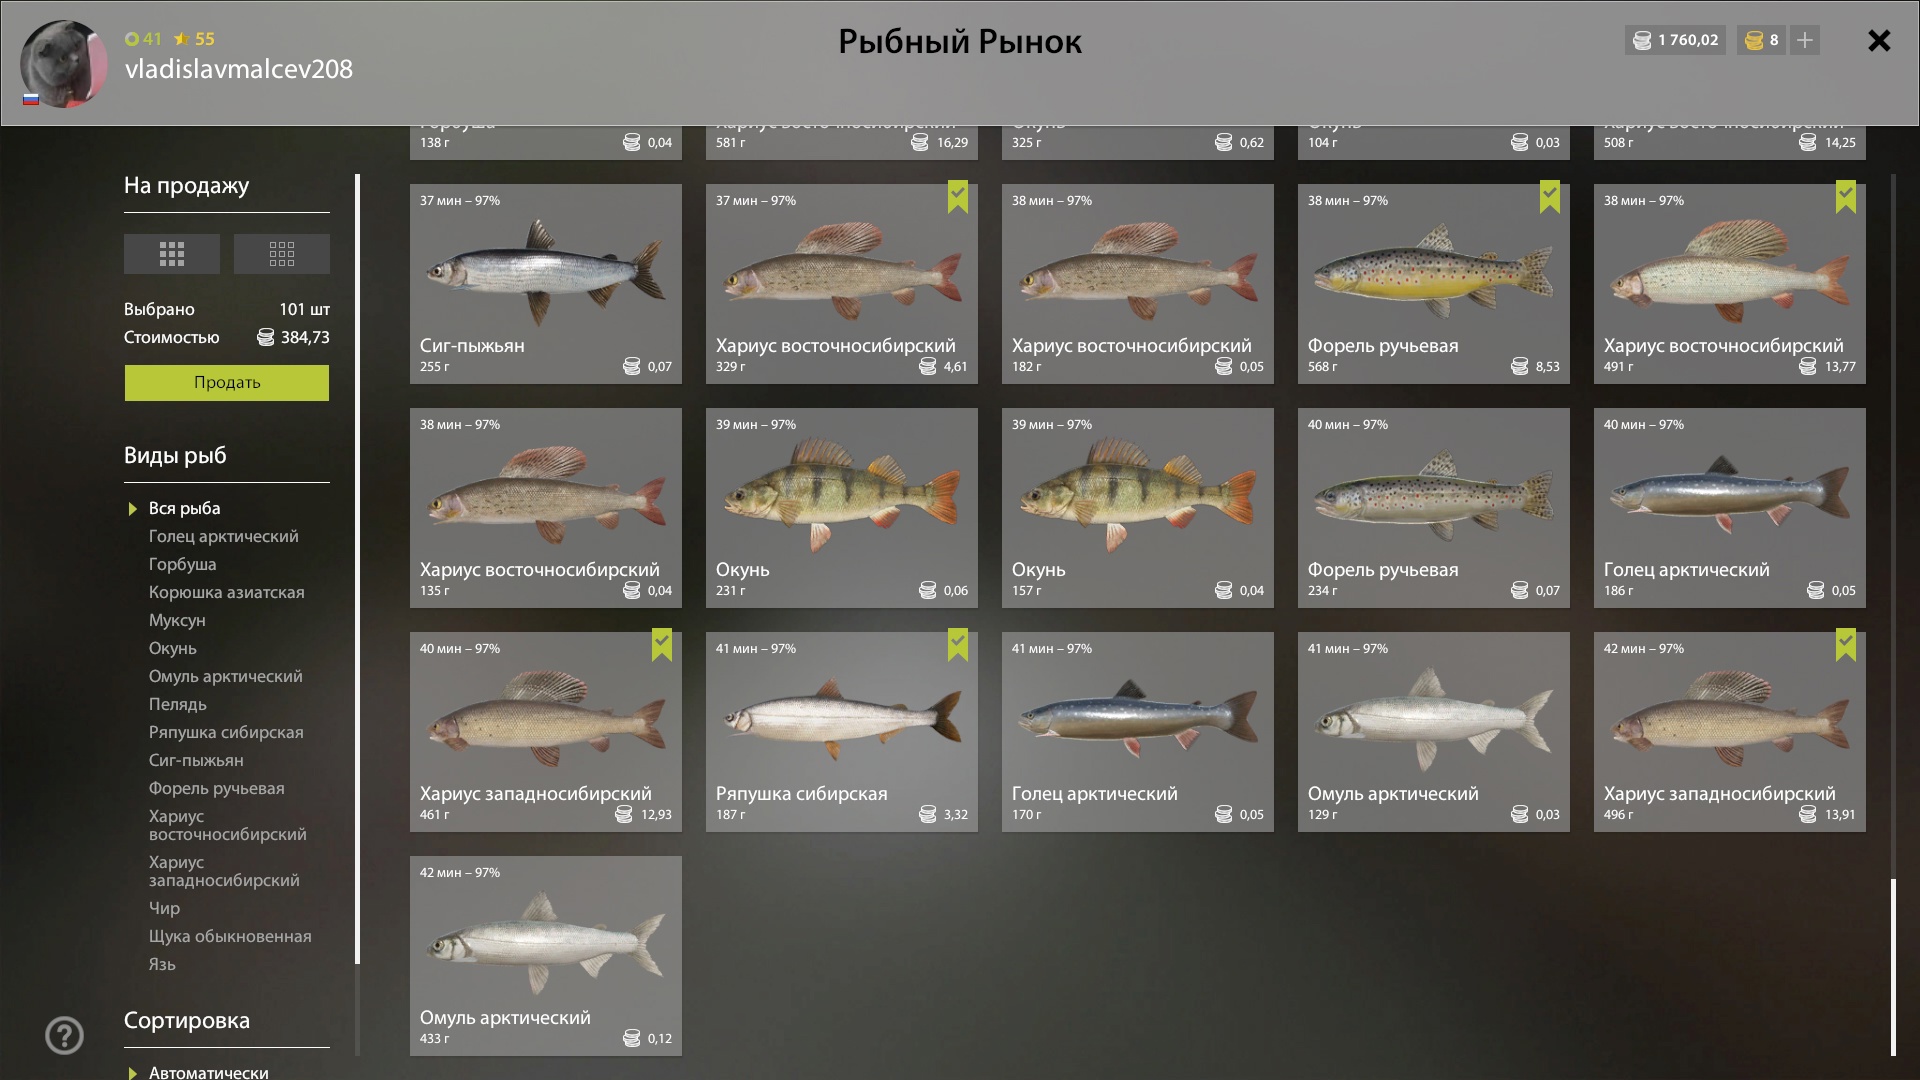Uncheck Хариус западносибирский 496 g bookmark
Screen dimensions: 1920x1080
click(x=1846, y=645)
